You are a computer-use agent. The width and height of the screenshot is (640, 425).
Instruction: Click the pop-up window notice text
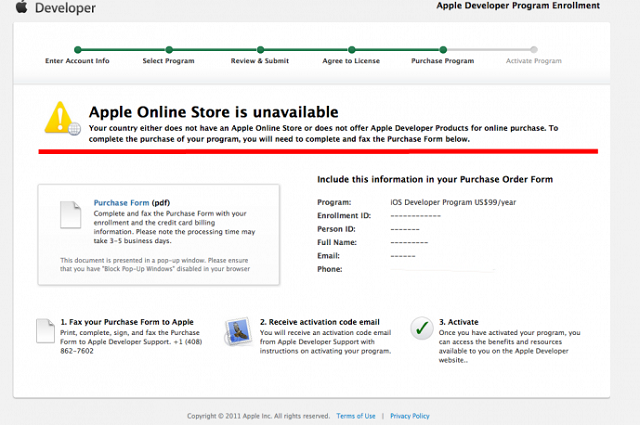(x=155, y=265)
